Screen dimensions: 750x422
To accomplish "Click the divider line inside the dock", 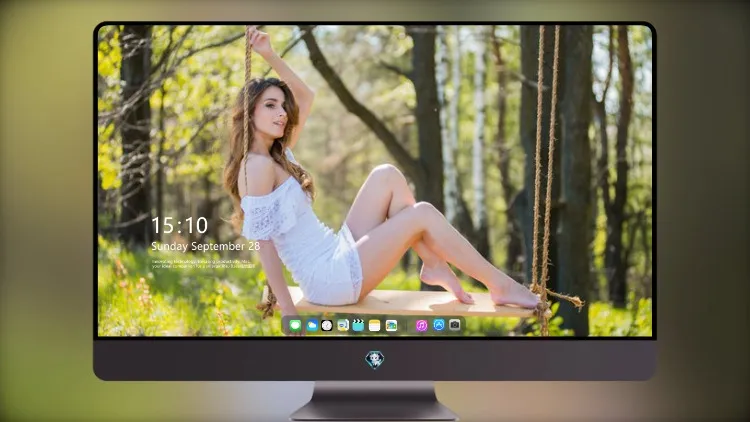I will tap(407, 326).
